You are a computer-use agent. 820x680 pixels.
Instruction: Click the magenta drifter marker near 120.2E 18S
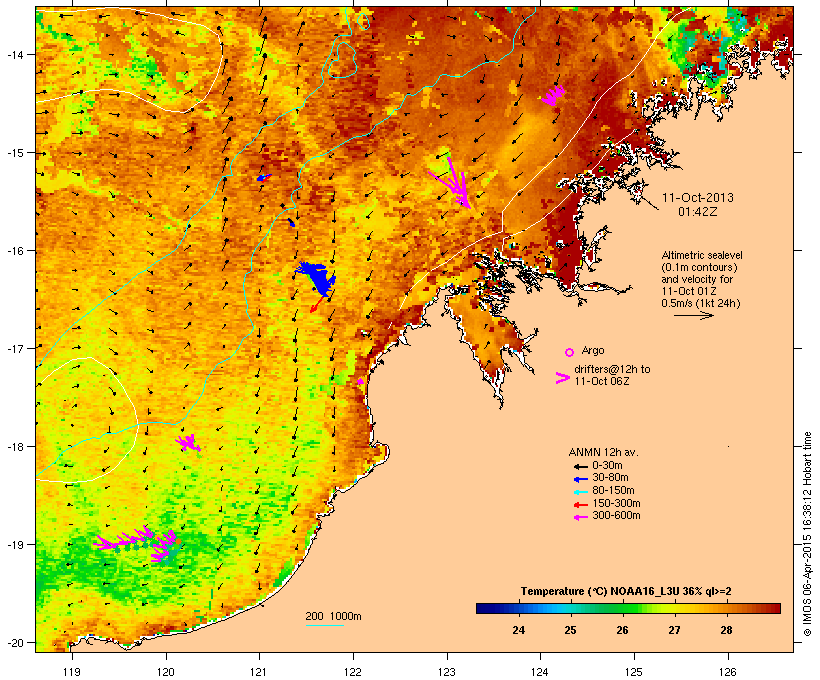[x=189, y=443]
